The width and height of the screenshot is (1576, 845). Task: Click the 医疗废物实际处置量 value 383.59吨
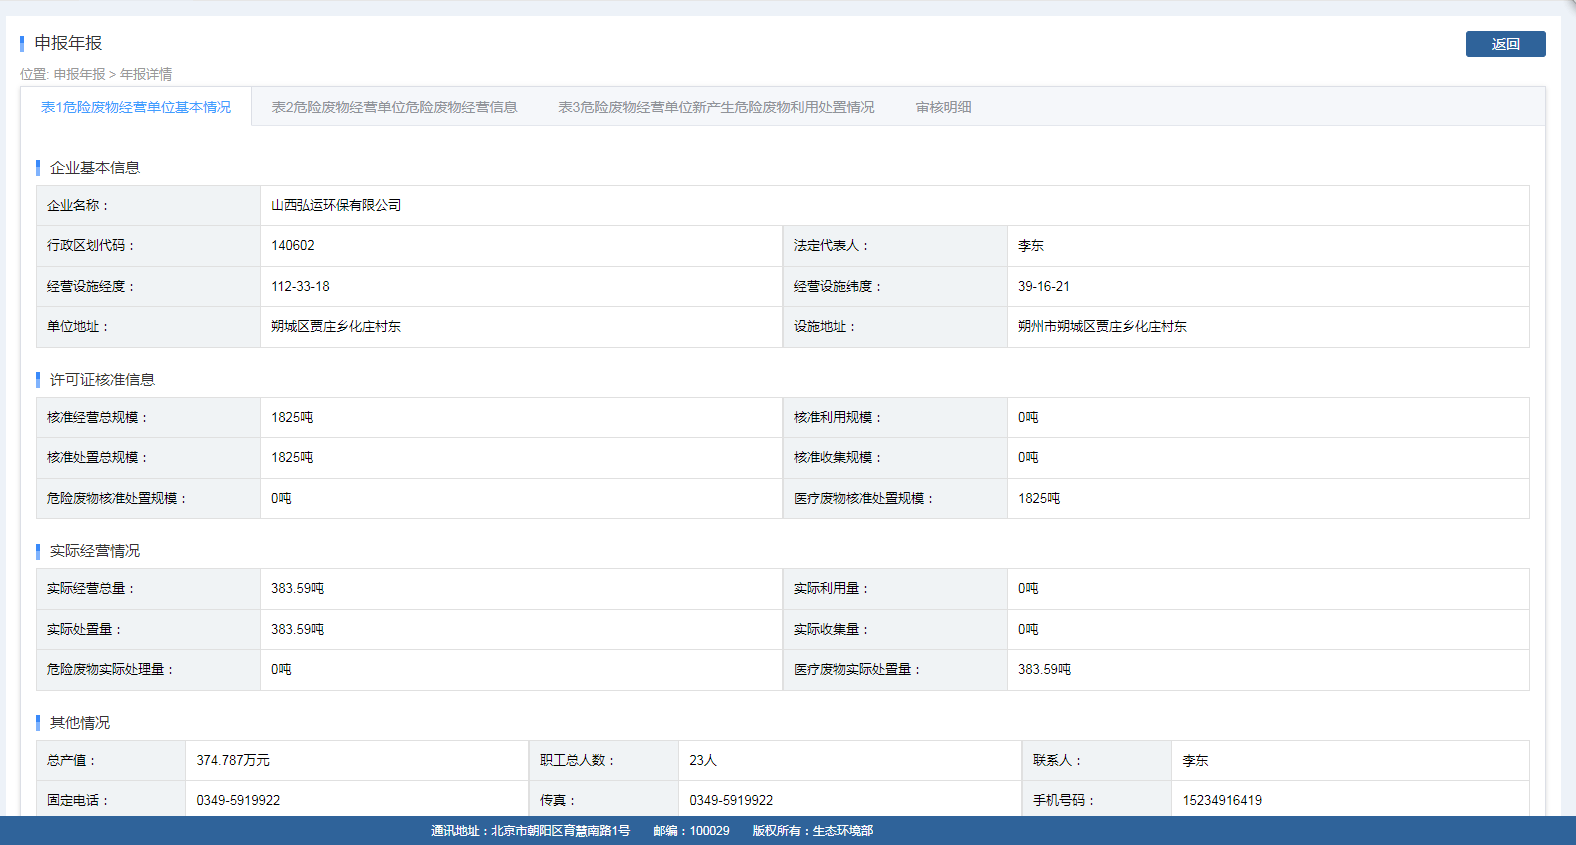tap(1044, 669)
